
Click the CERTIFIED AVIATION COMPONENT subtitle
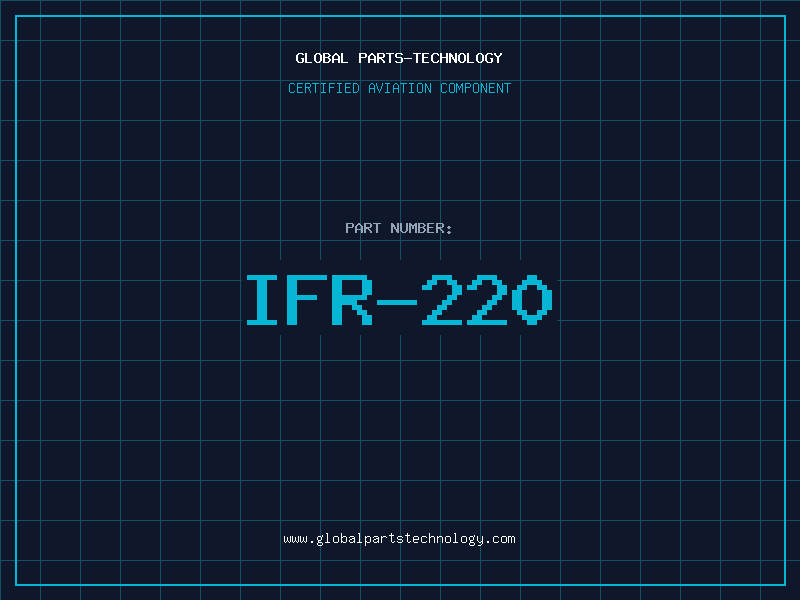click(399, 88)
